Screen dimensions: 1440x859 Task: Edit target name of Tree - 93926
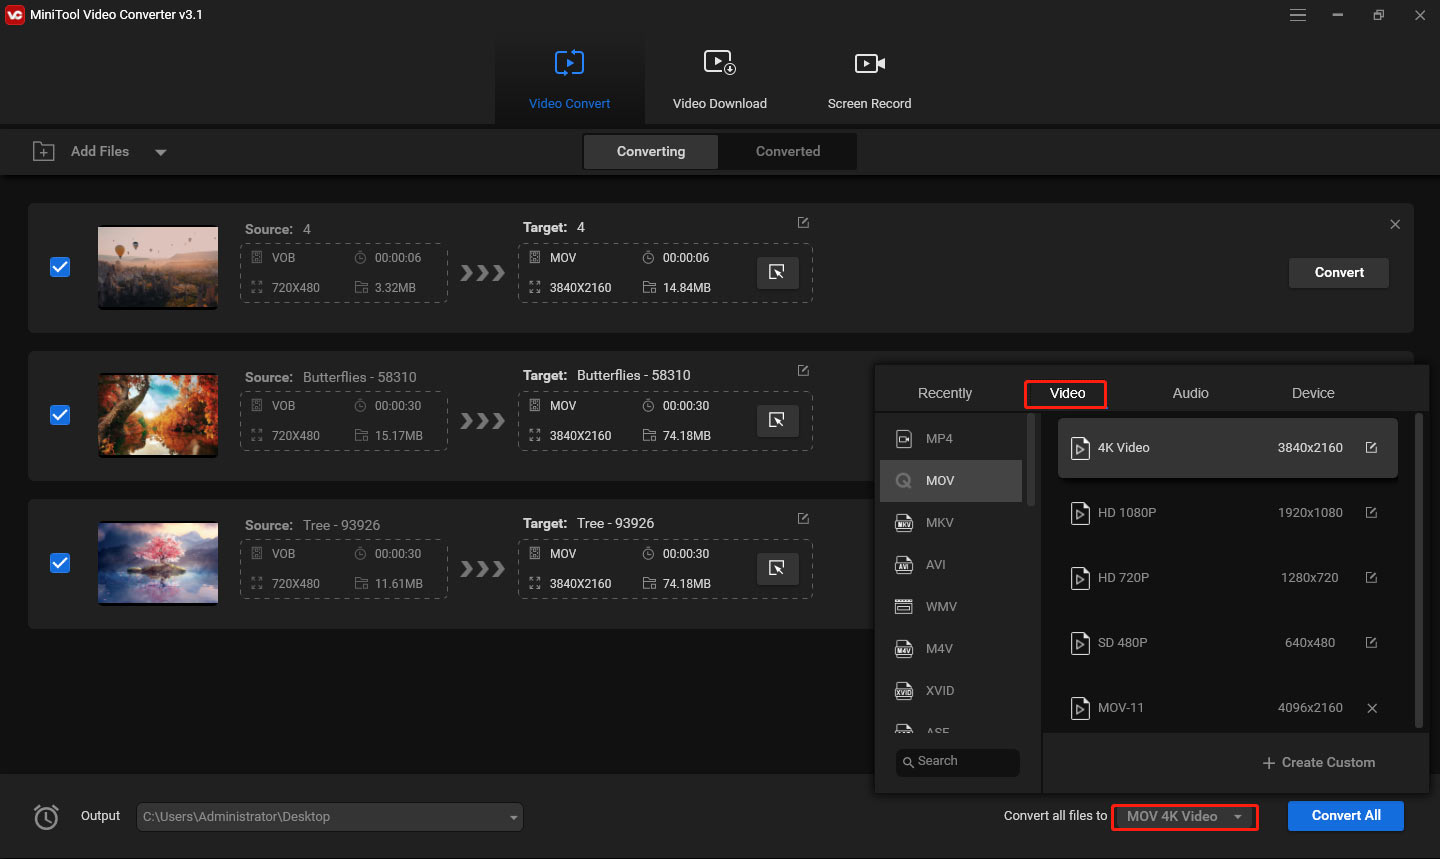(803, 519)
